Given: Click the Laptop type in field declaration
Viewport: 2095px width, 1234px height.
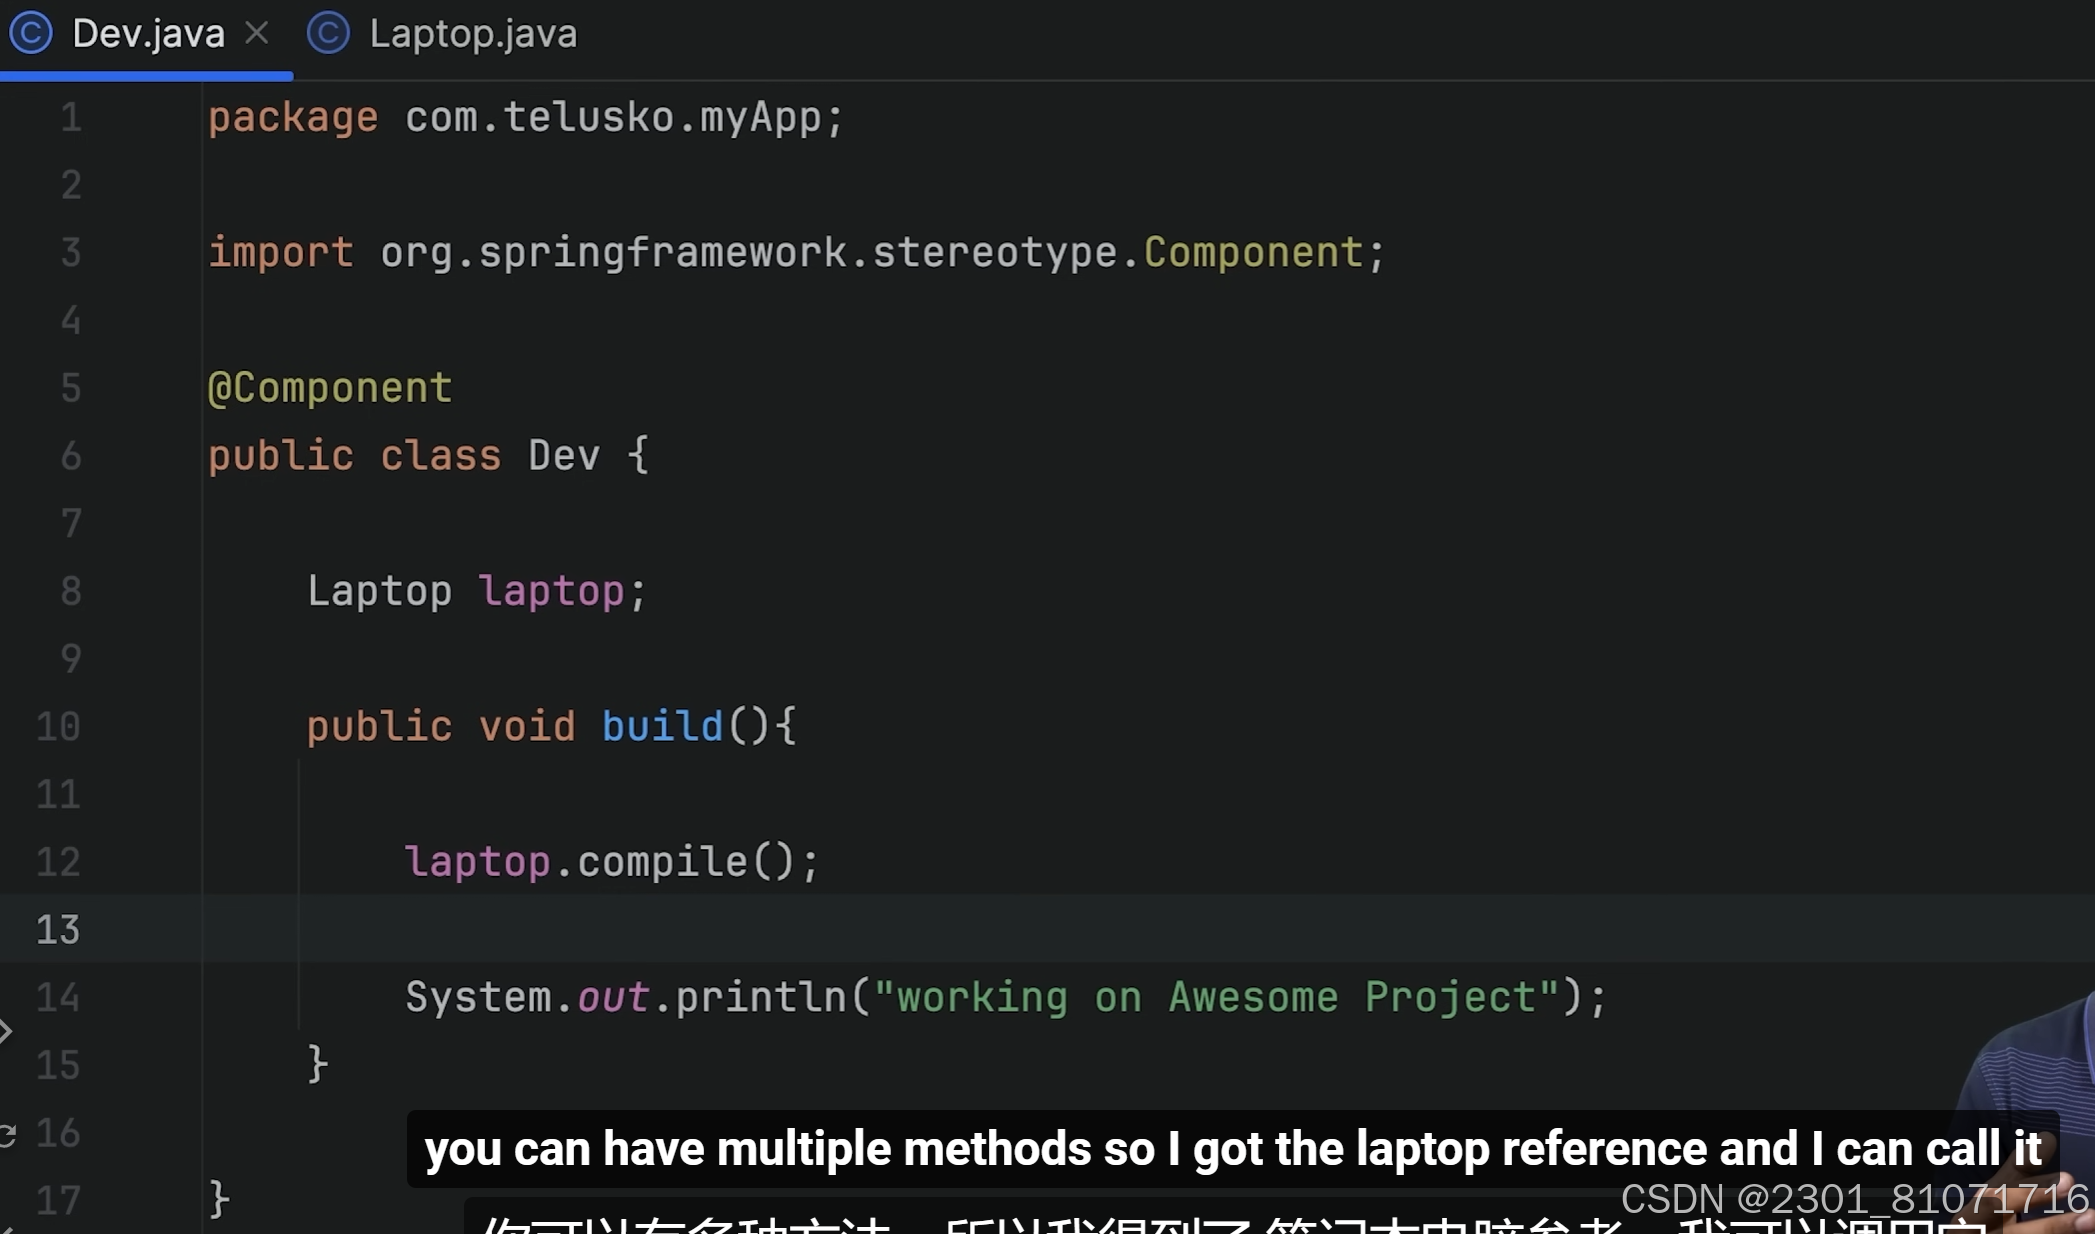Looking at the screenshot, I should pyautogui.click(x=379, y=591).
